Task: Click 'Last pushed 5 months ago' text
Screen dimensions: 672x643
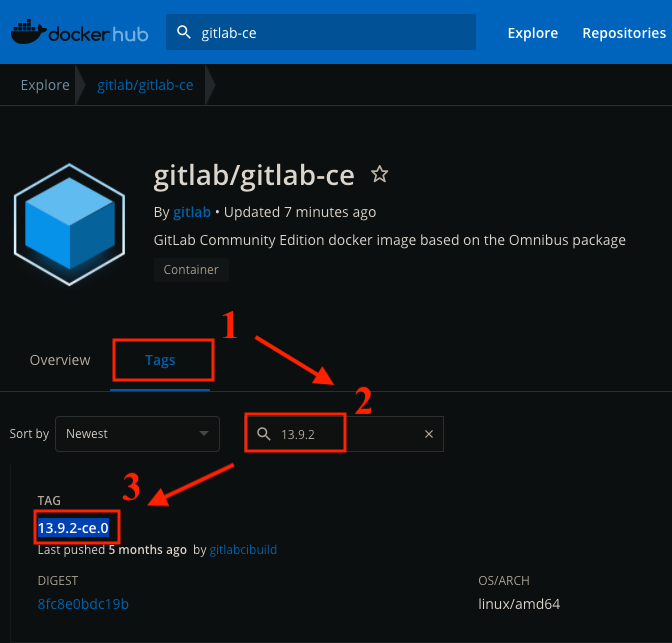Action: pos(112,550)
